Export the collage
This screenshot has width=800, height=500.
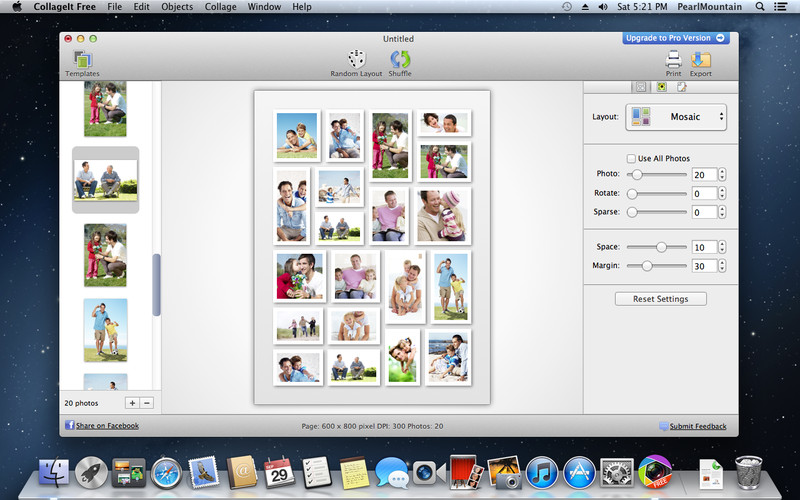[701, 63]
